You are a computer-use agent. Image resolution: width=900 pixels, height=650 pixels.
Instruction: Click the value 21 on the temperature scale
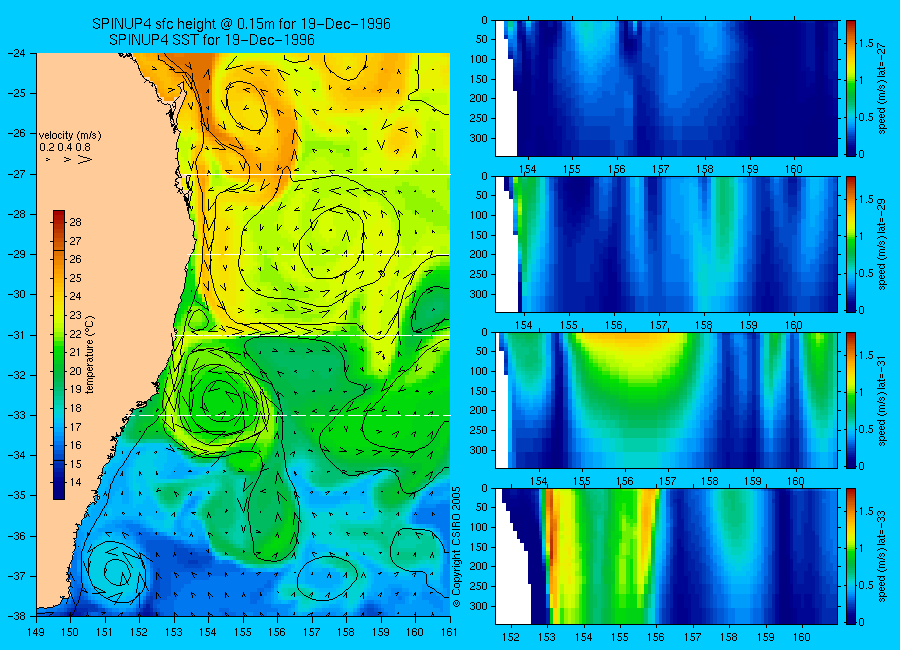[x=75, y=352]
